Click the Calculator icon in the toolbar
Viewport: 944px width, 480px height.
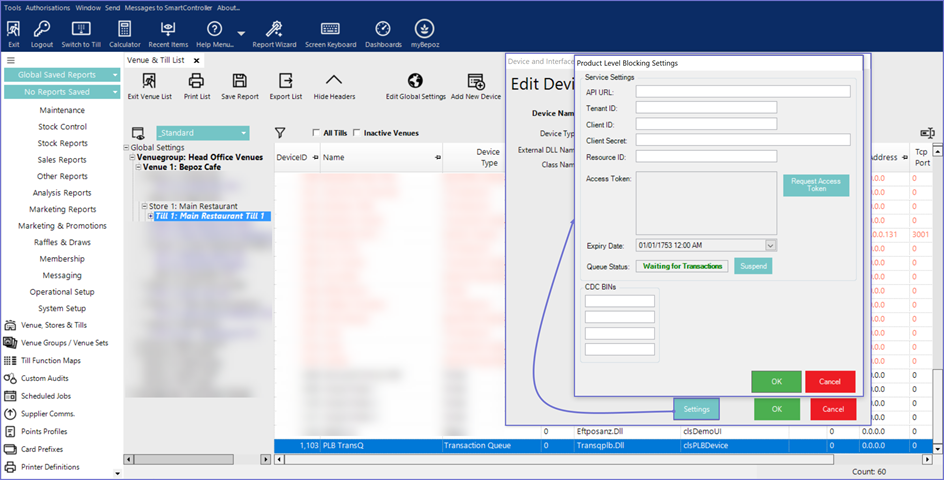124,29
